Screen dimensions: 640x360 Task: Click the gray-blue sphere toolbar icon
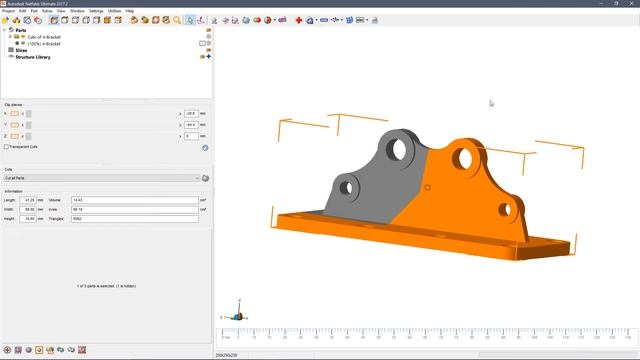coord(246,20)
